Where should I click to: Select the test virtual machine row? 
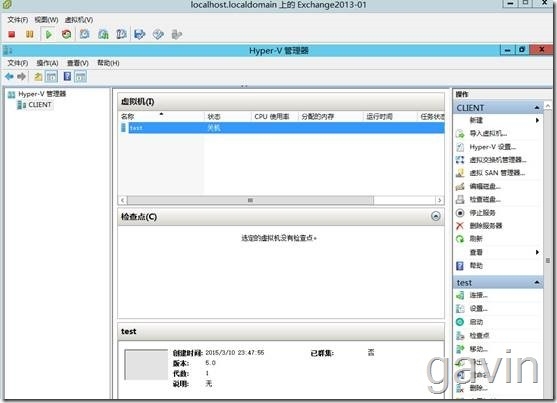coord(282,128)
